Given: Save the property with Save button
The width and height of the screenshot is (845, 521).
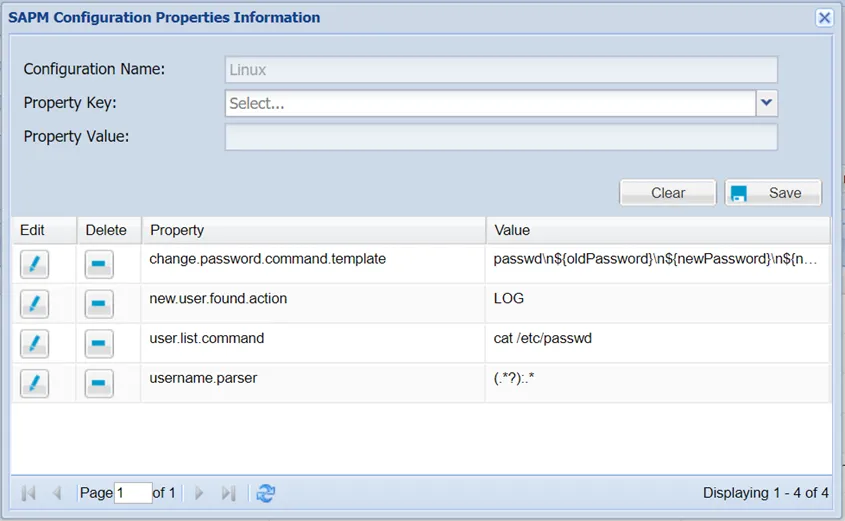Looking at the screenshot, I should tap(773, 193).
